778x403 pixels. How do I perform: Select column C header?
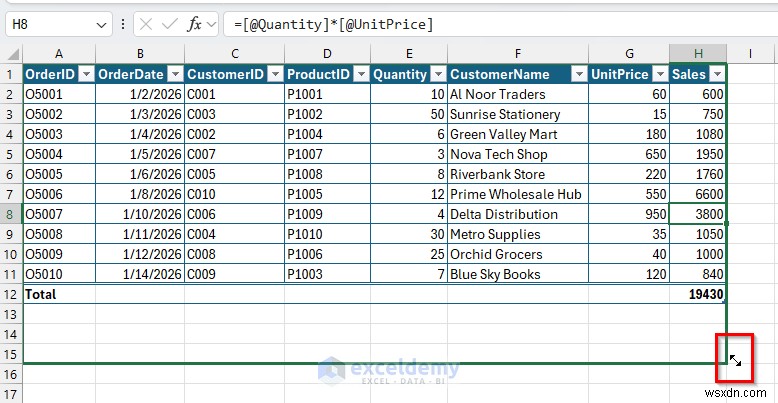click(x=235, y=54)
